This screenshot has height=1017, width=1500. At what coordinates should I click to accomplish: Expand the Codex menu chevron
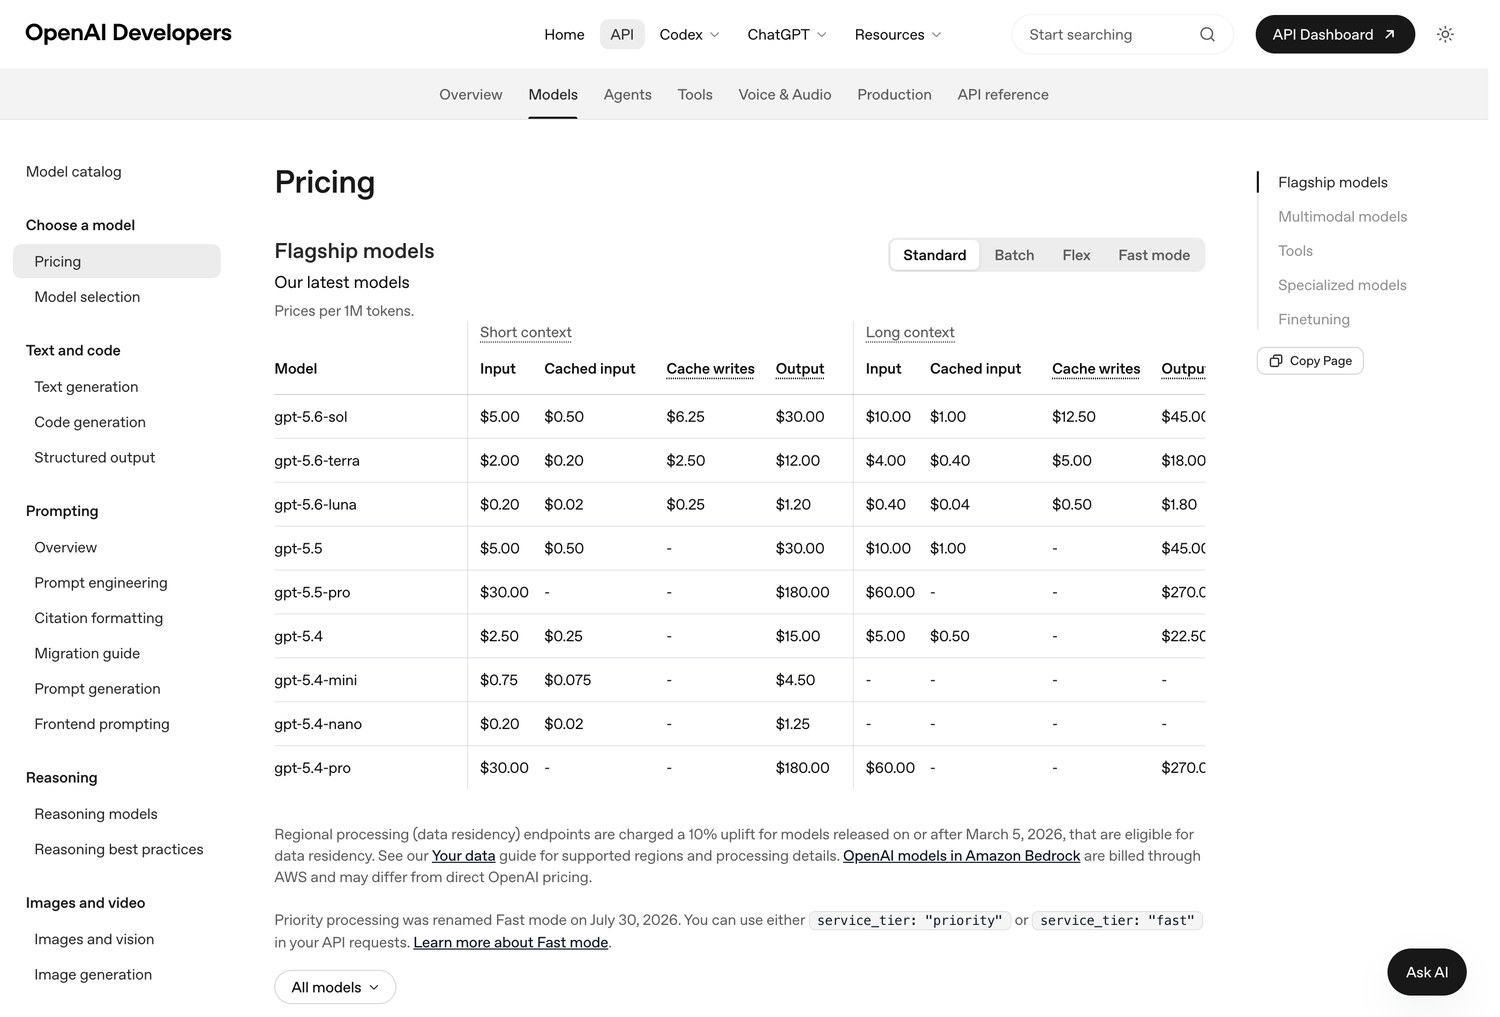pos(715,35)
